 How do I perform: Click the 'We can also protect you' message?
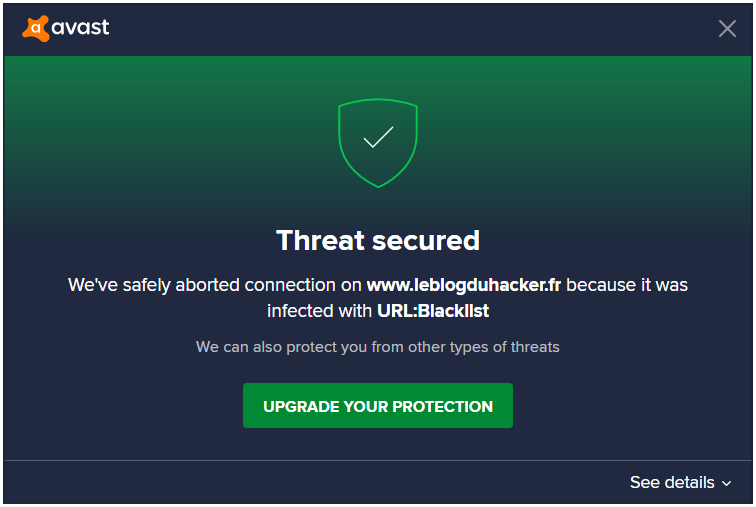click(x=378, y=347)
